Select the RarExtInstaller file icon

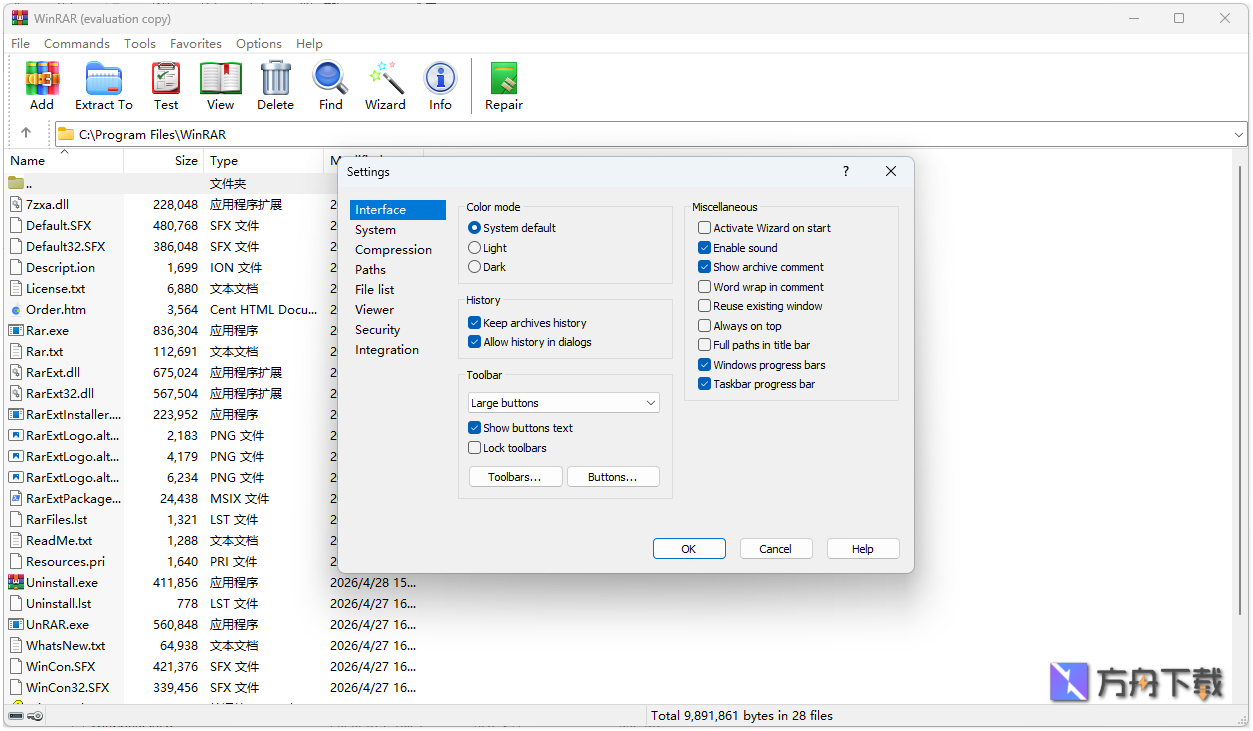[16, 414]
